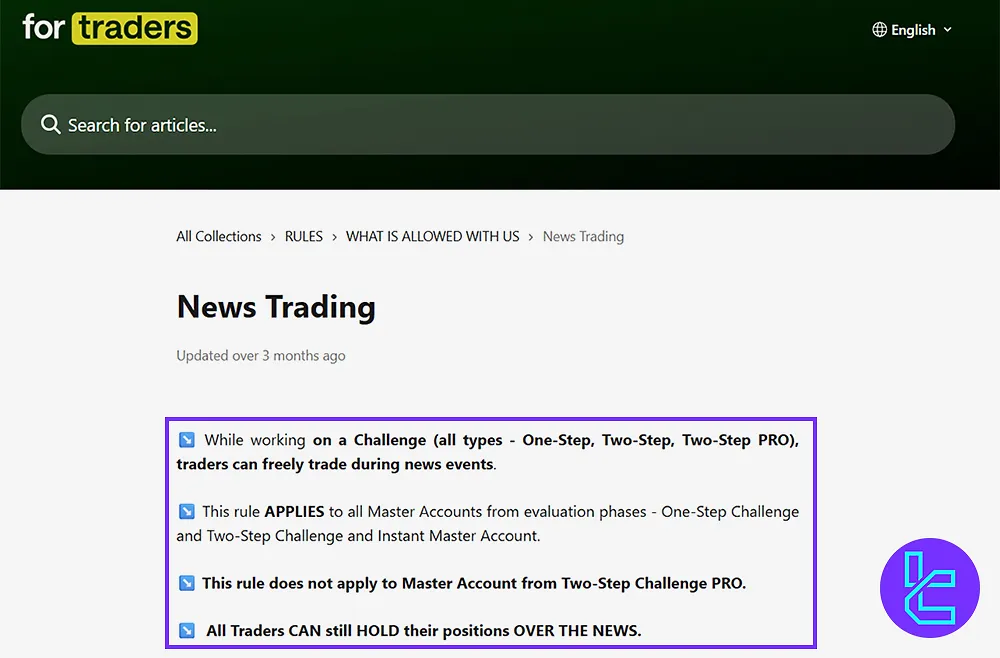Go to the RULES breadcrumb

[304, 237]
